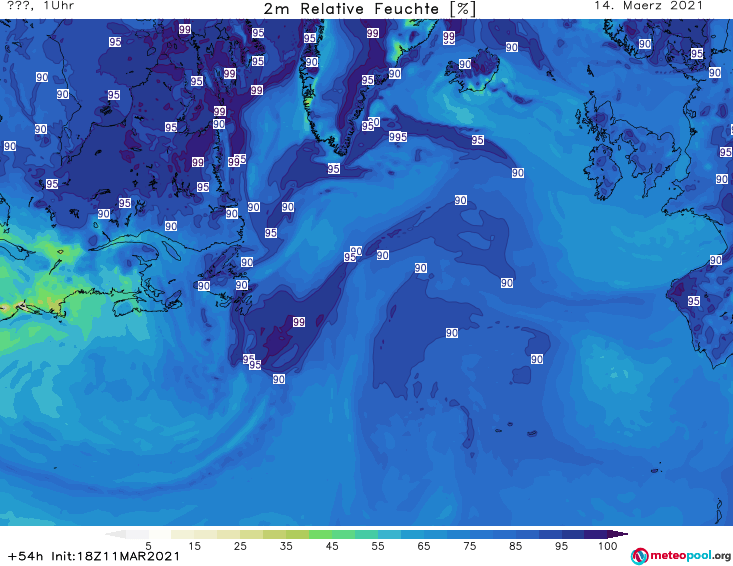Viewport: 733px width, 566px height.
Task: Select the date text "14. Maerz 2021"
Action: tap(648, 6)
